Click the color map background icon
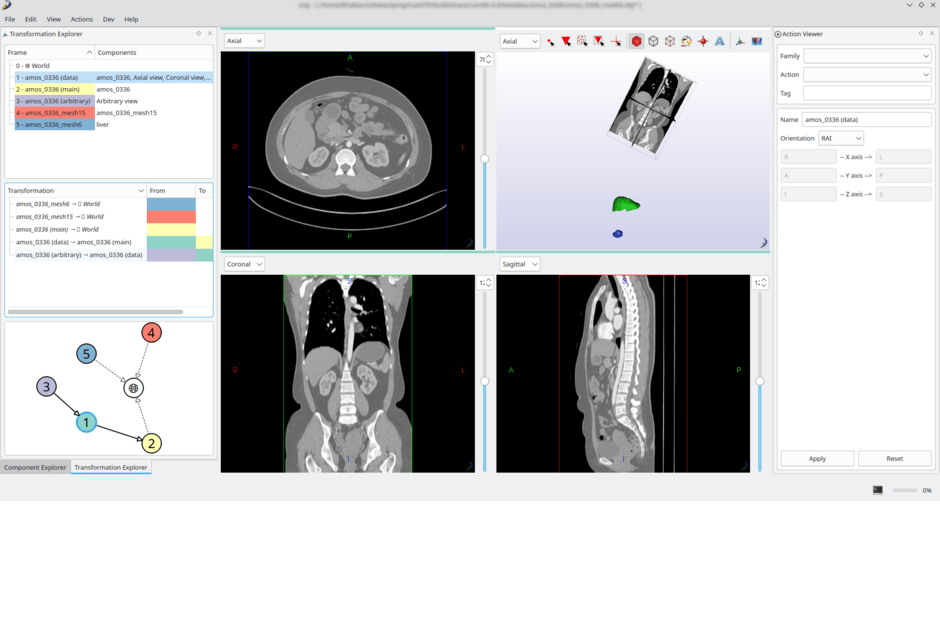 point(757,41)
